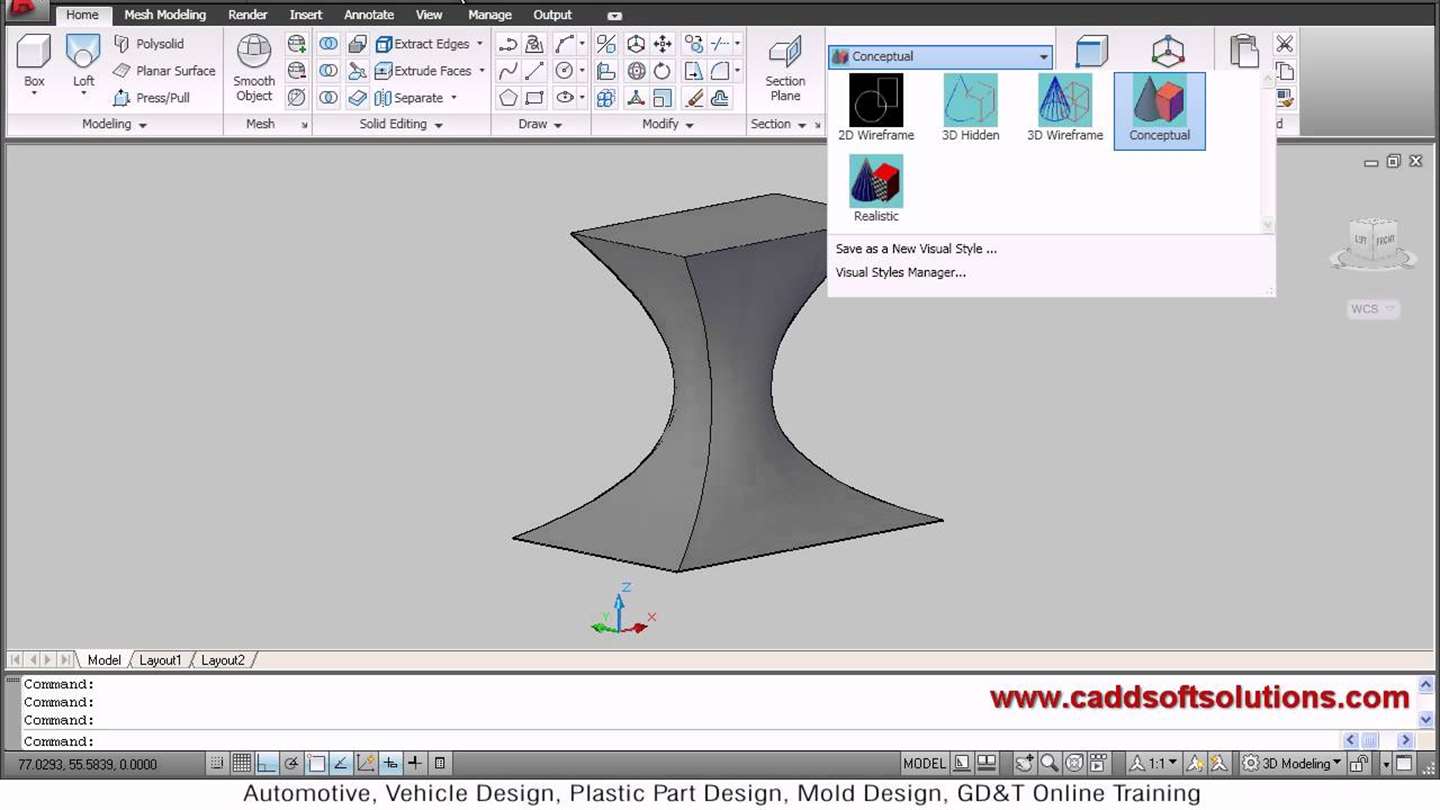Switch to the Mesh Modeling ribbon tab
Viewport: 1440px width, 810px height.
tap(165, 15)
